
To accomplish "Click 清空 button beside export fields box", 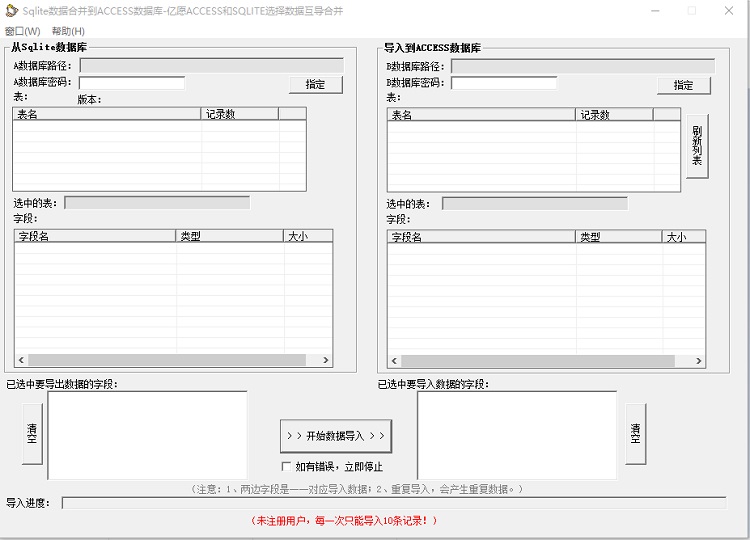I will [32, 434].
